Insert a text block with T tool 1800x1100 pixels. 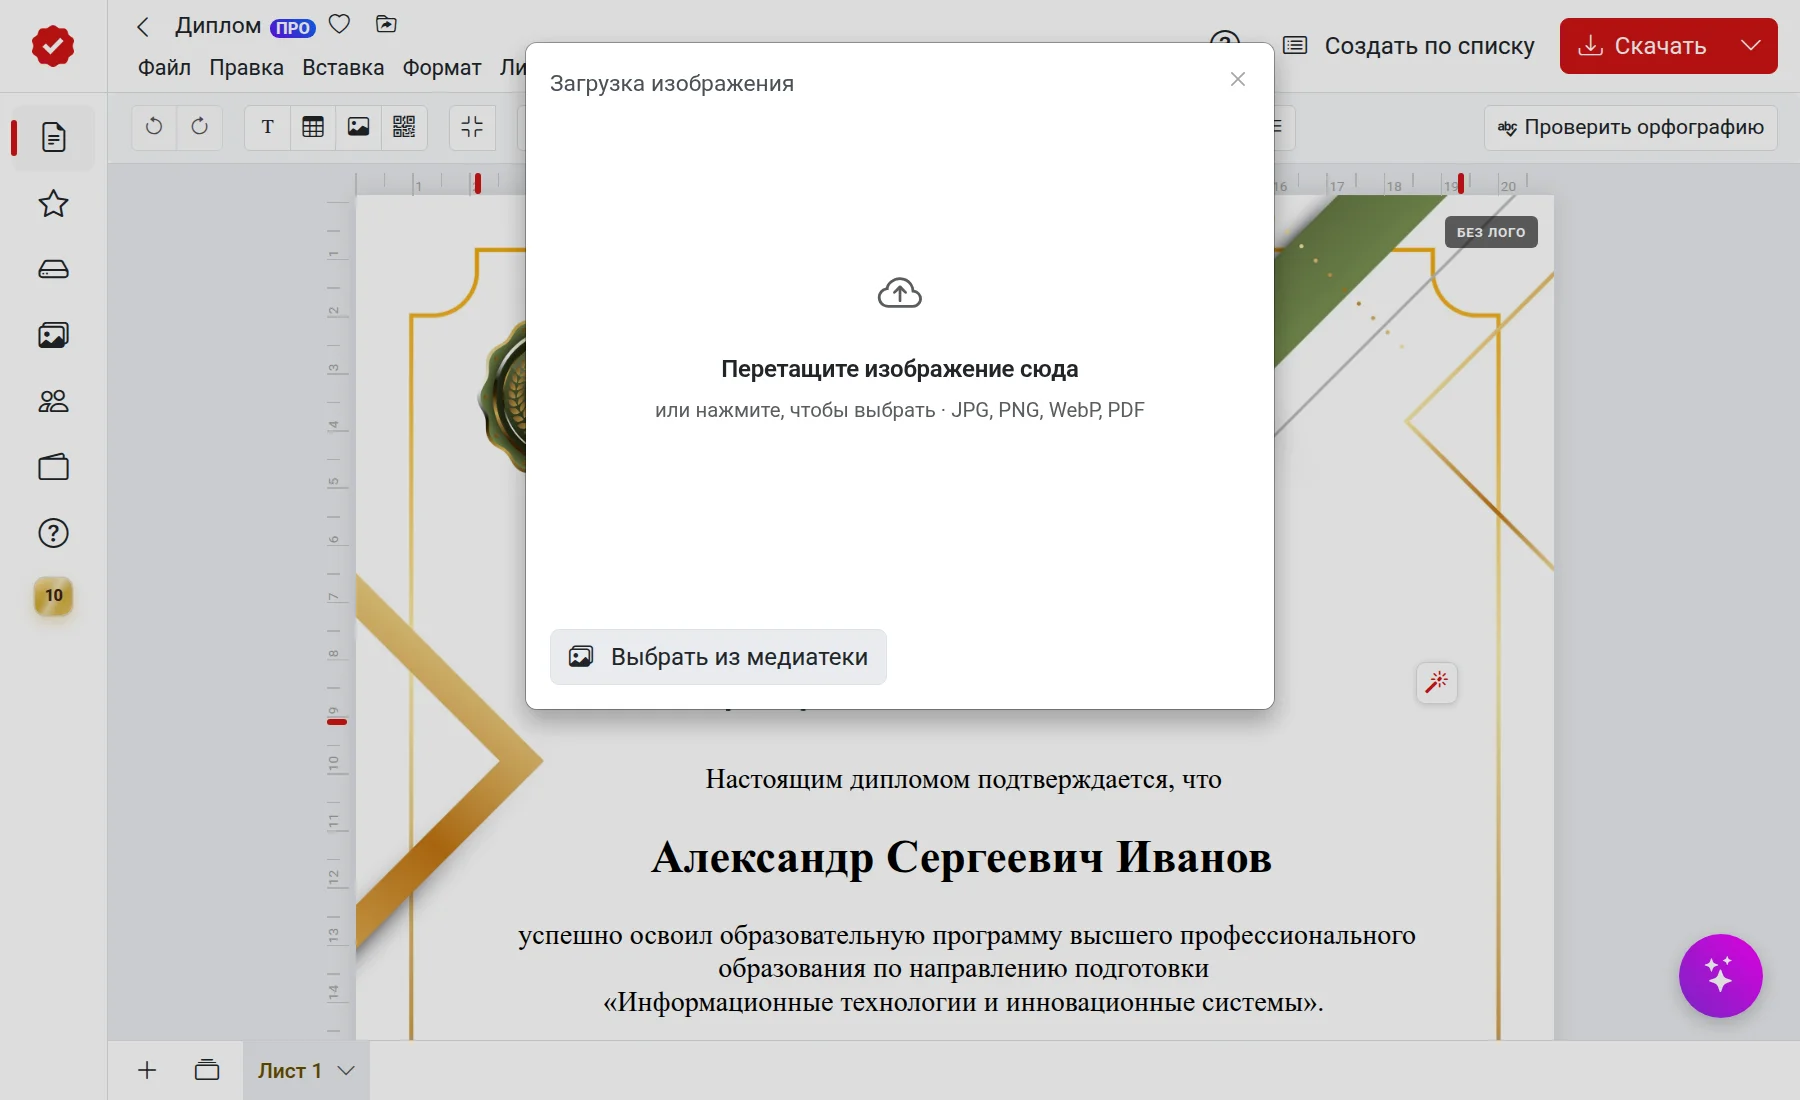(x=267, y=127)
